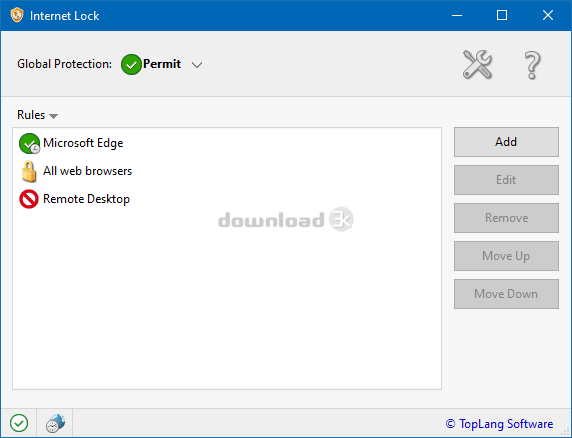Image resolution: width=572 pixels, height=438 pixels.
Task: Click the question mark help icon
Action: (532, 65)
